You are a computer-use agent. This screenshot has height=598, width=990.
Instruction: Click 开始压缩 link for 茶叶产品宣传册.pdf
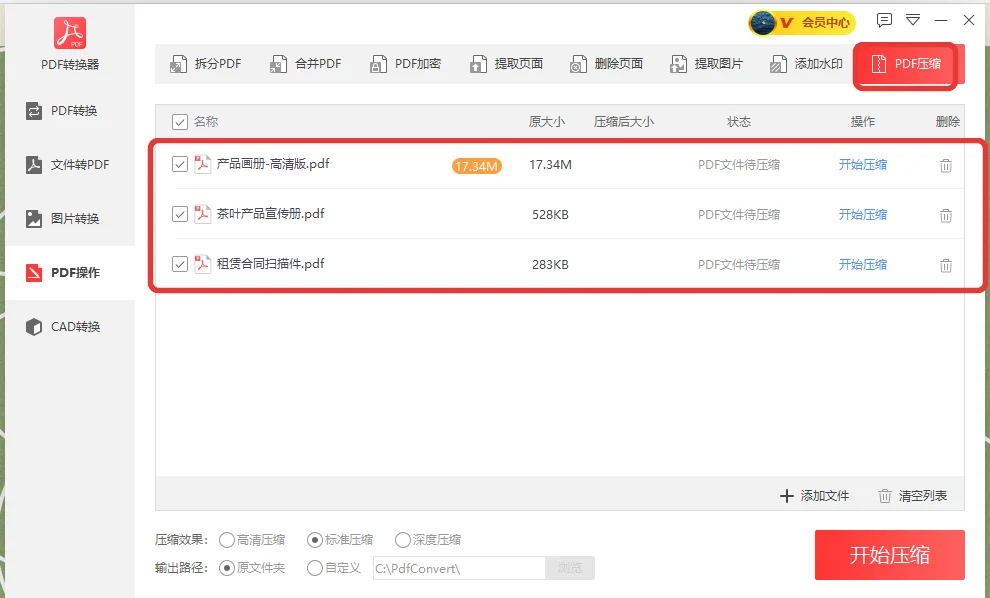click(x=862, y=215)
